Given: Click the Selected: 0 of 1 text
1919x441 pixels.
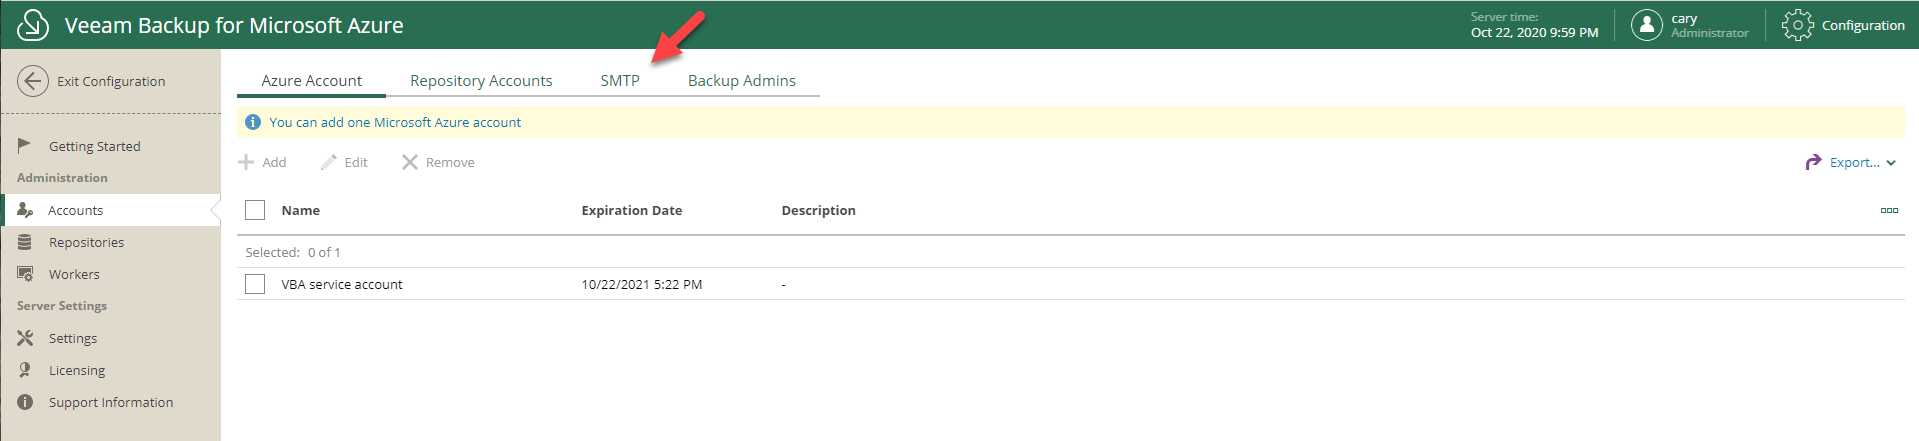Looking at the screenshot, I should tap(293, 252).
